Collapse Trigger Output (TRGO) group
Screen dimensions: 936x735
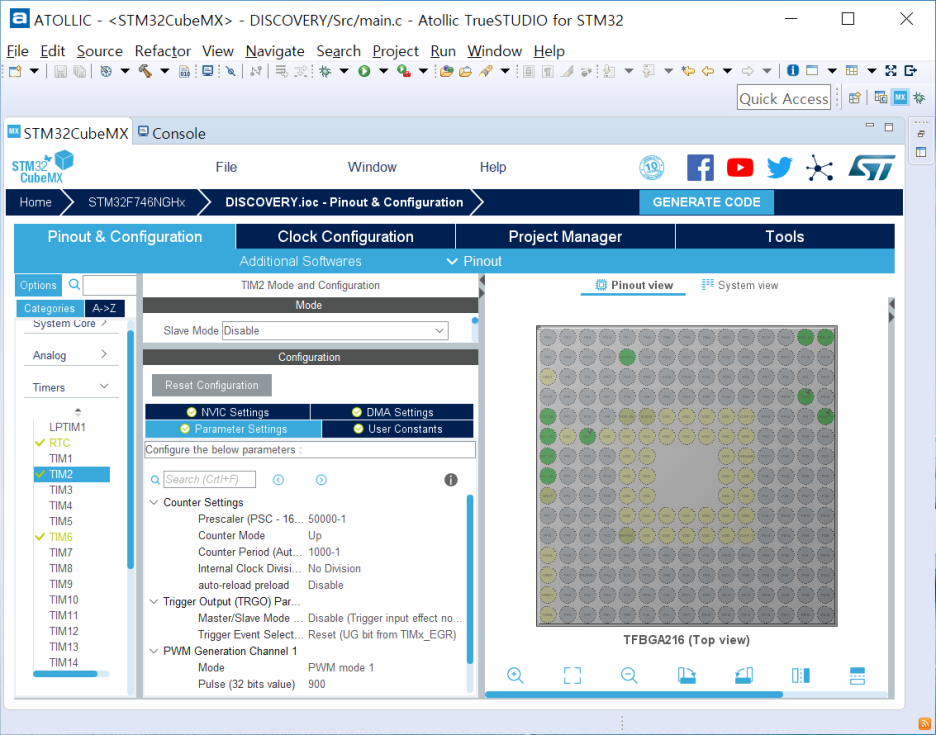point(154,601)
